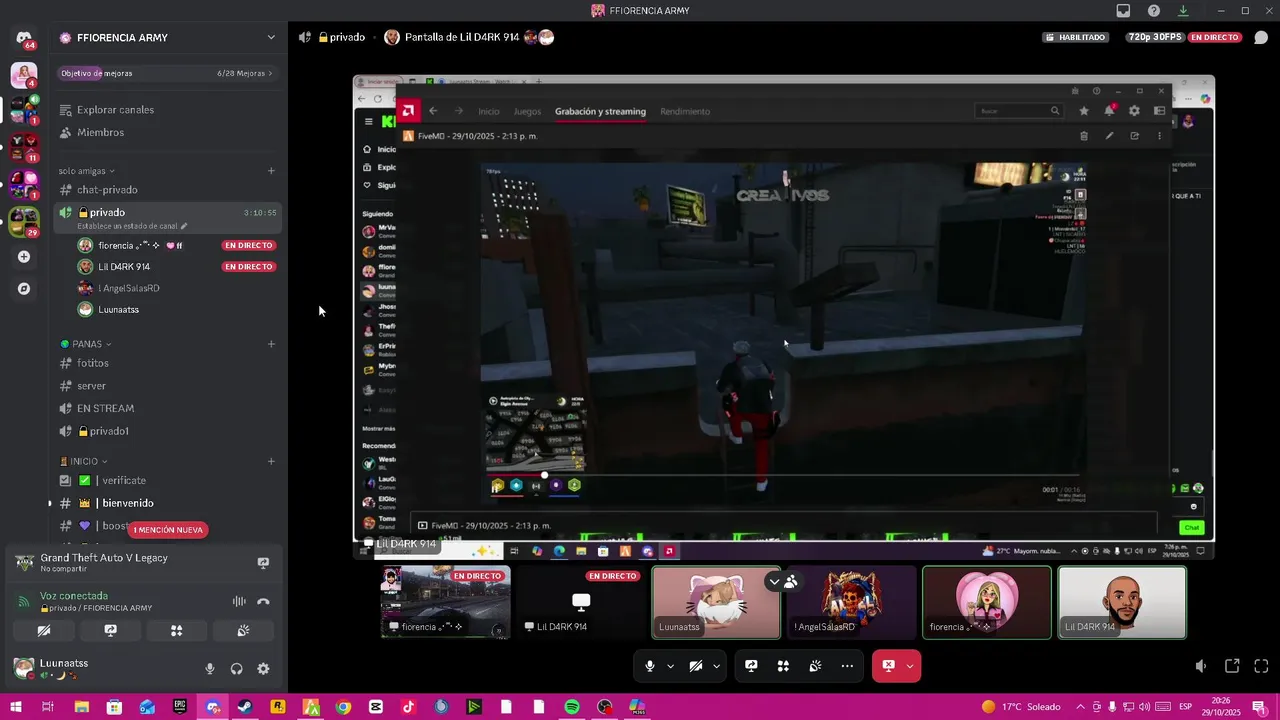Collapse the INICIO category
Screen dimensions: 1280x720
pyautogui.click(x=84, y=461)
